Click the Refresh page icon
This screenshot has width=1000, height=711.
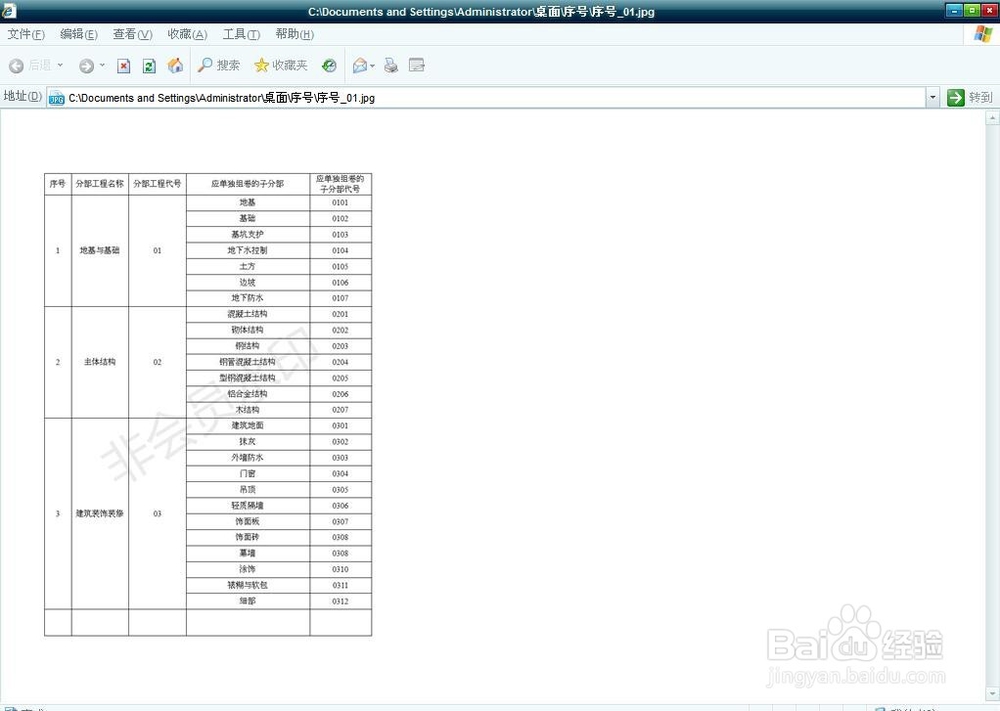click(149, 66)
